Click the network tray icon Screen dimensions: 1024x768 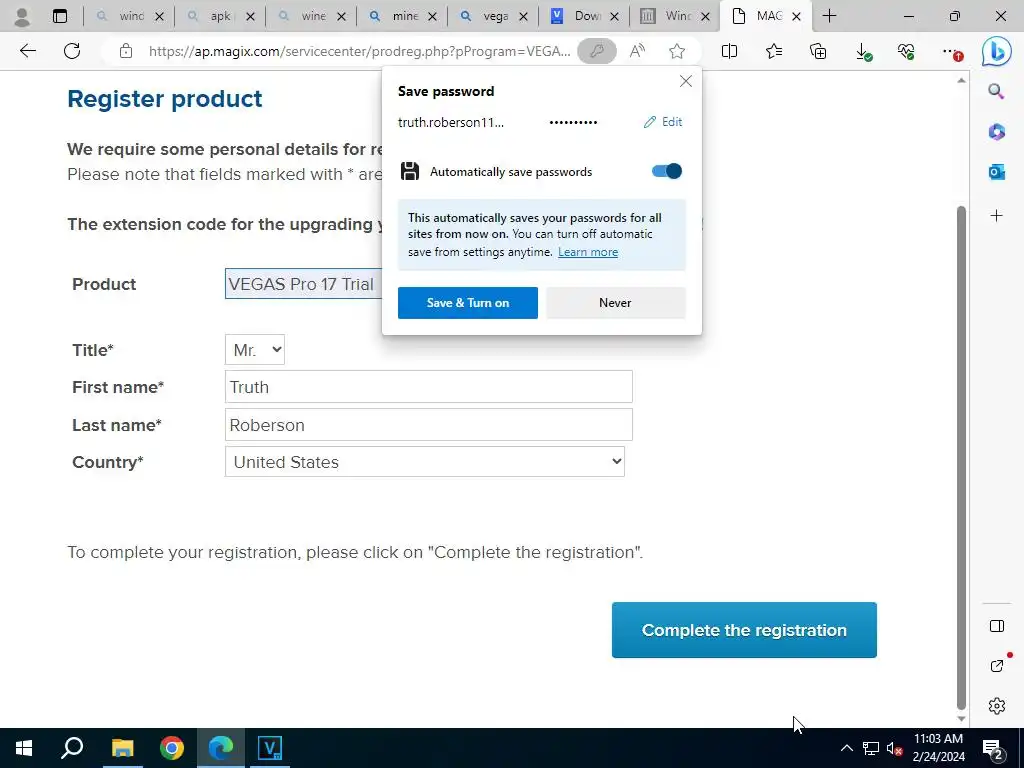[x=871, y=748]
